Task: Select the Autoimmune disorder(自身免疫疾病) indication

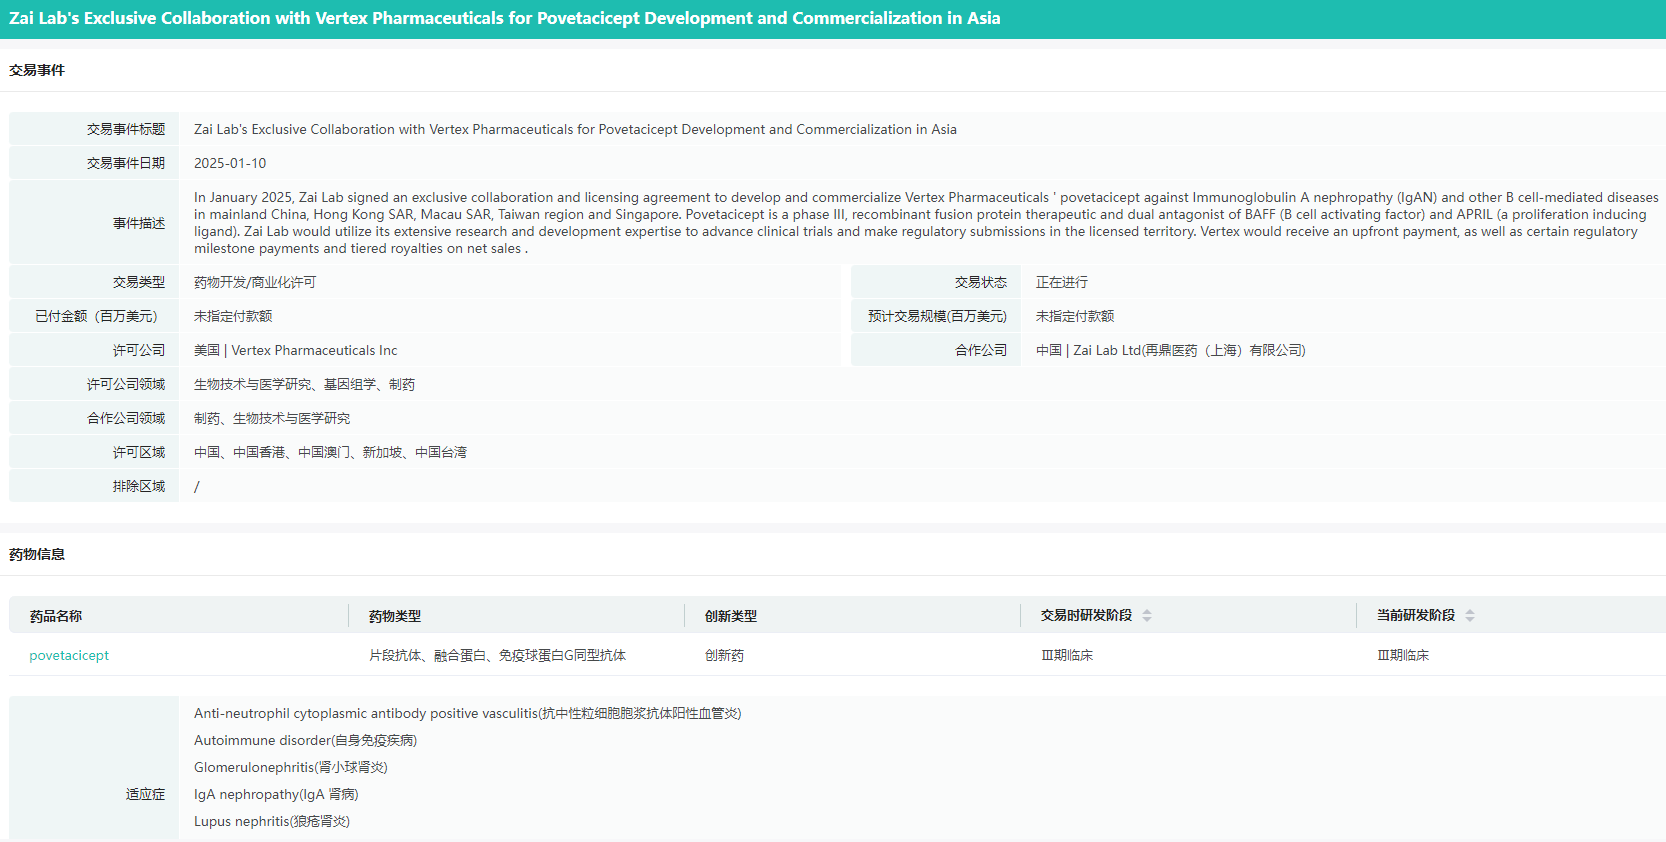Action: pyautogui.click(x=306, y=740)
